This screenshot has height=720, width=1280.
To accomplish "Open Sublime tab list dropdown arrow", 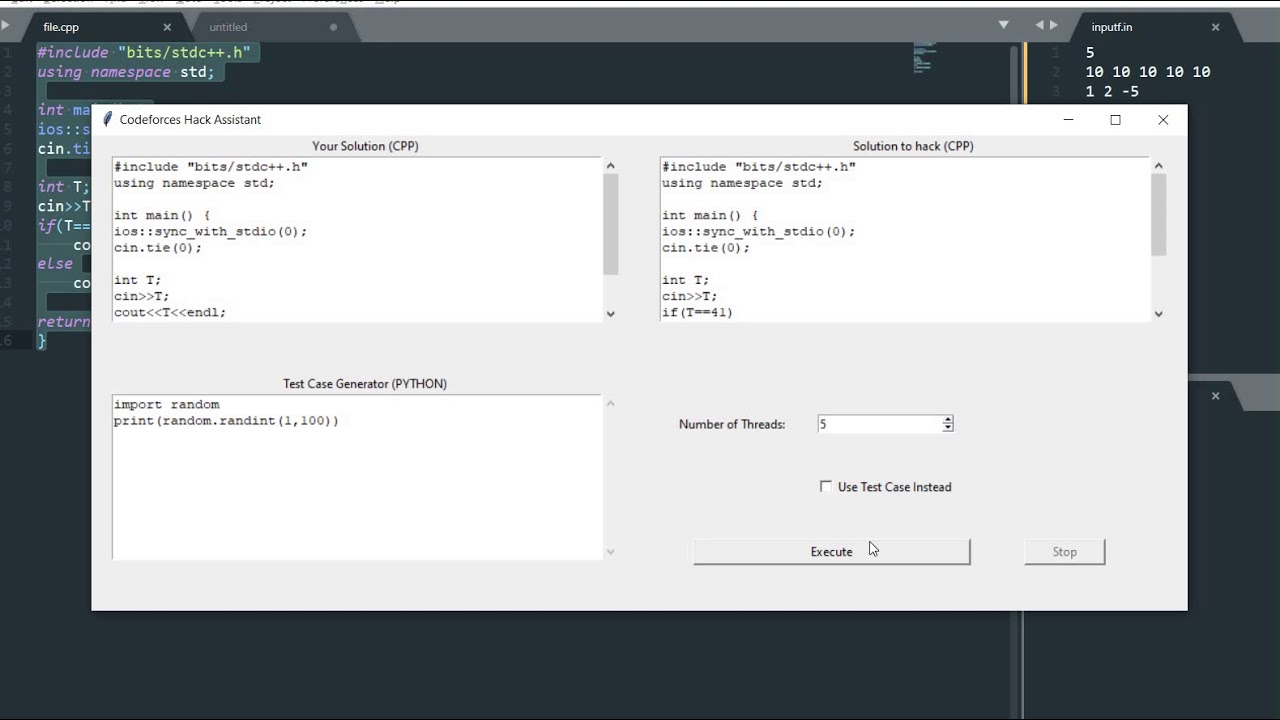I will (x=1003, y=25).
